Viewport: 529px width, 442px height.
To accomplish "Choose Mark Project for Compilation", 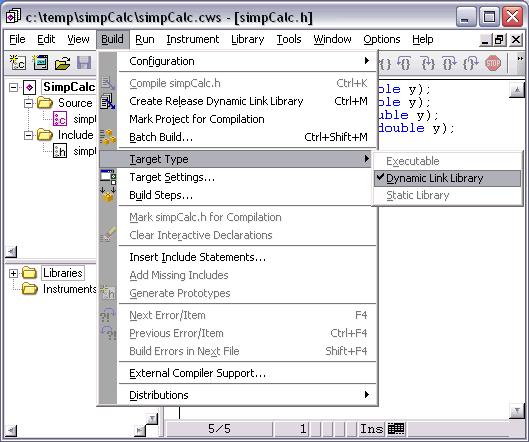I will point(248,119).
